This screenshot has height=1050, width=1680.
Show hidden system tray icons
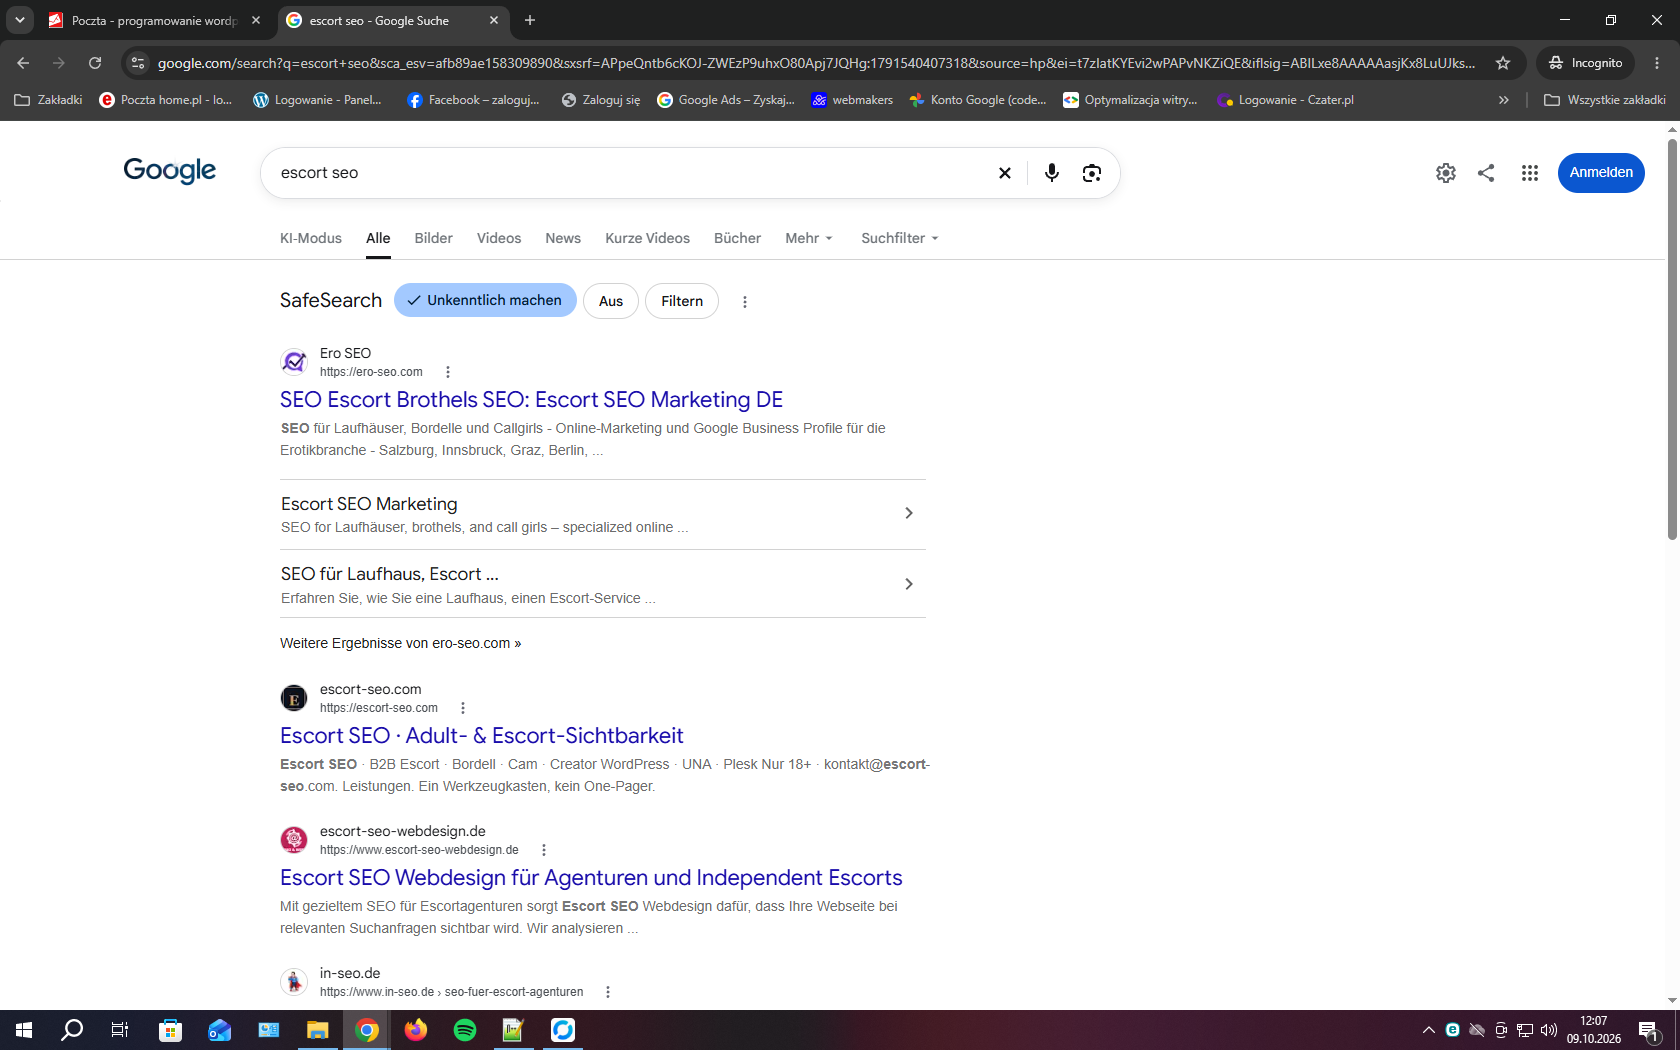1428,1030
